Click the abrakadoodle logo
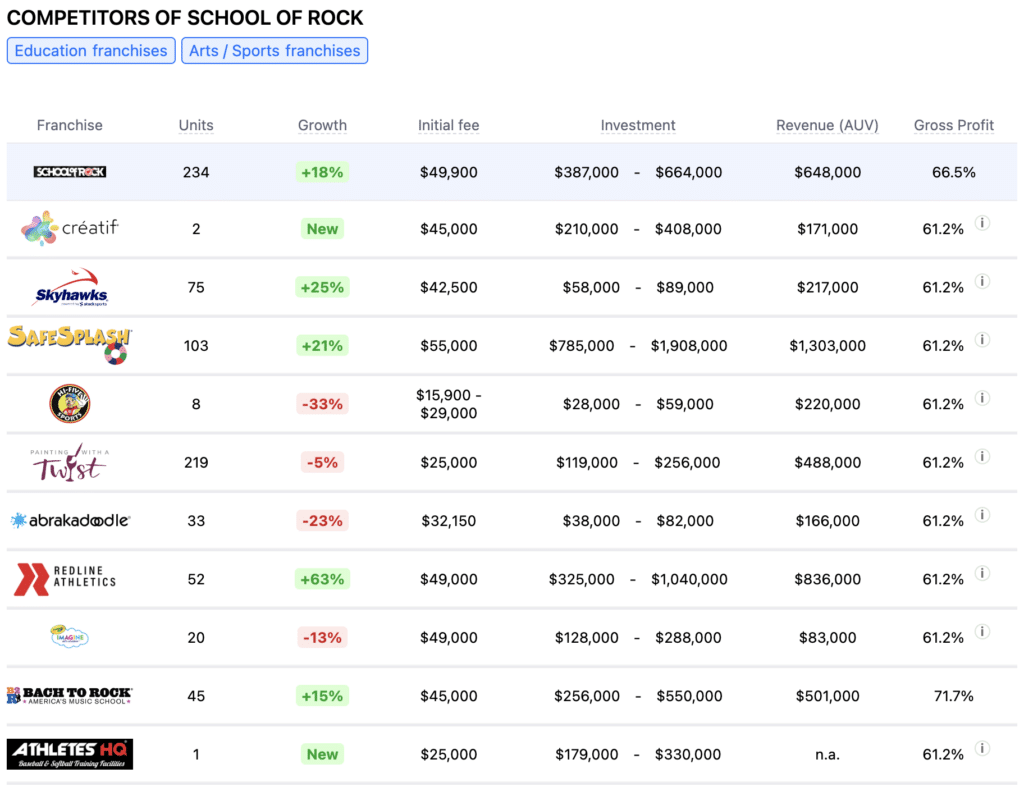1024x796 pixels. (71, 520)
